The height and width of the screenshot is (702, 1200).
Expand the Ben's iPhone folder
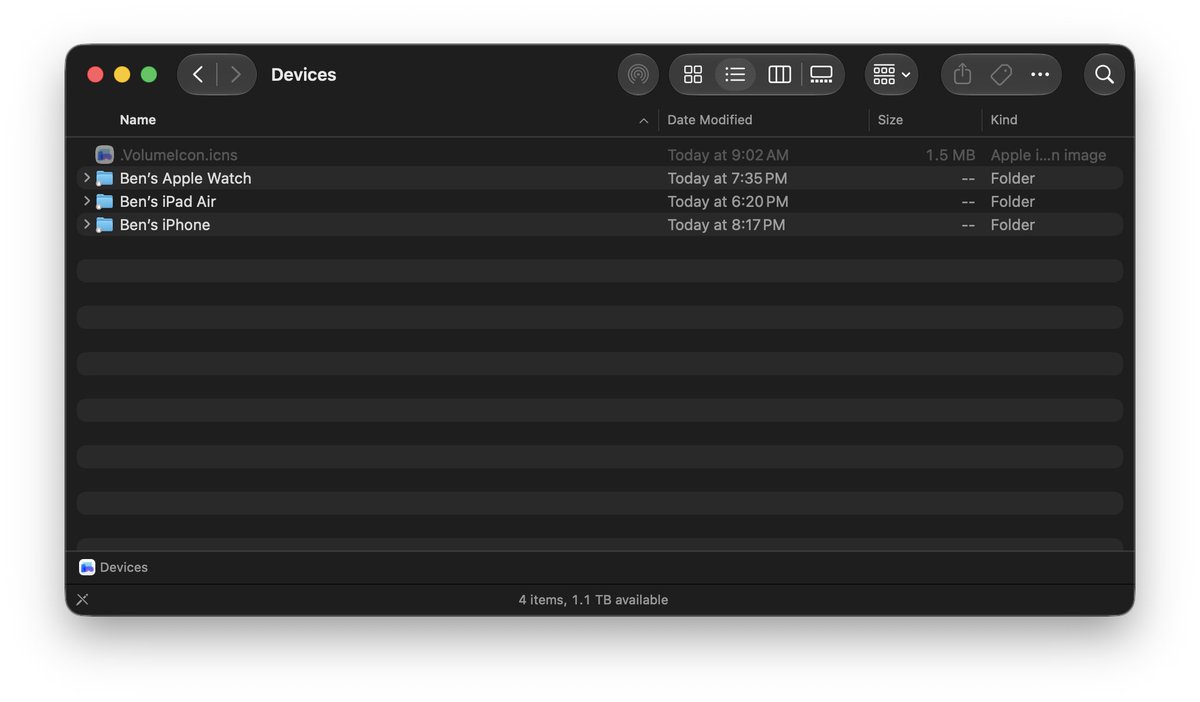pos(87,225)
